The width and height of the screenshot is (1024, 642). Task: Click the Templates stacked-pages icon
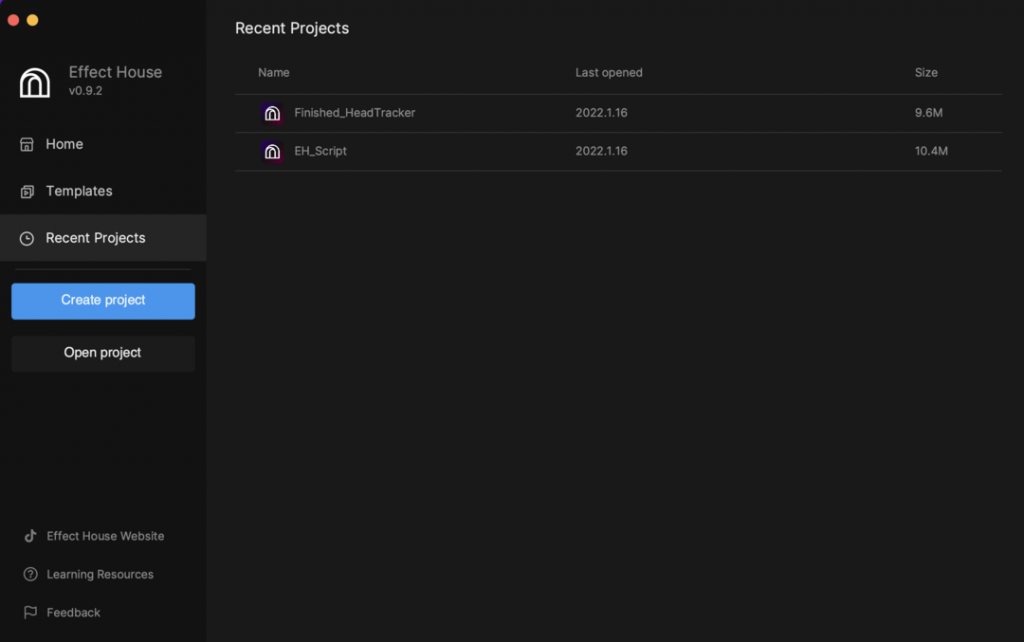coord(27,191)
